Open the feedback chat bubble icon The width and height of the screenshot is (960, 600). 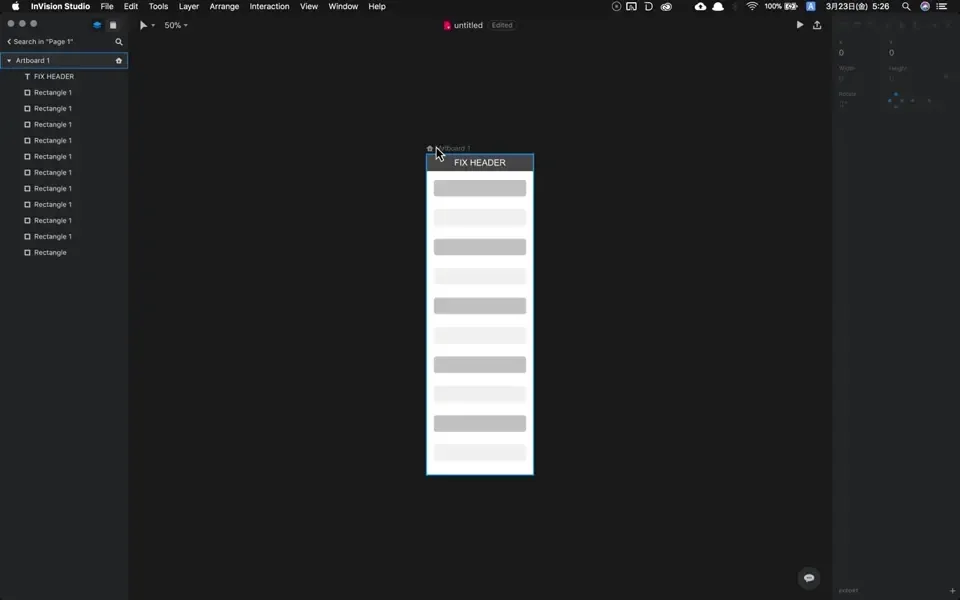pos(809,578)
